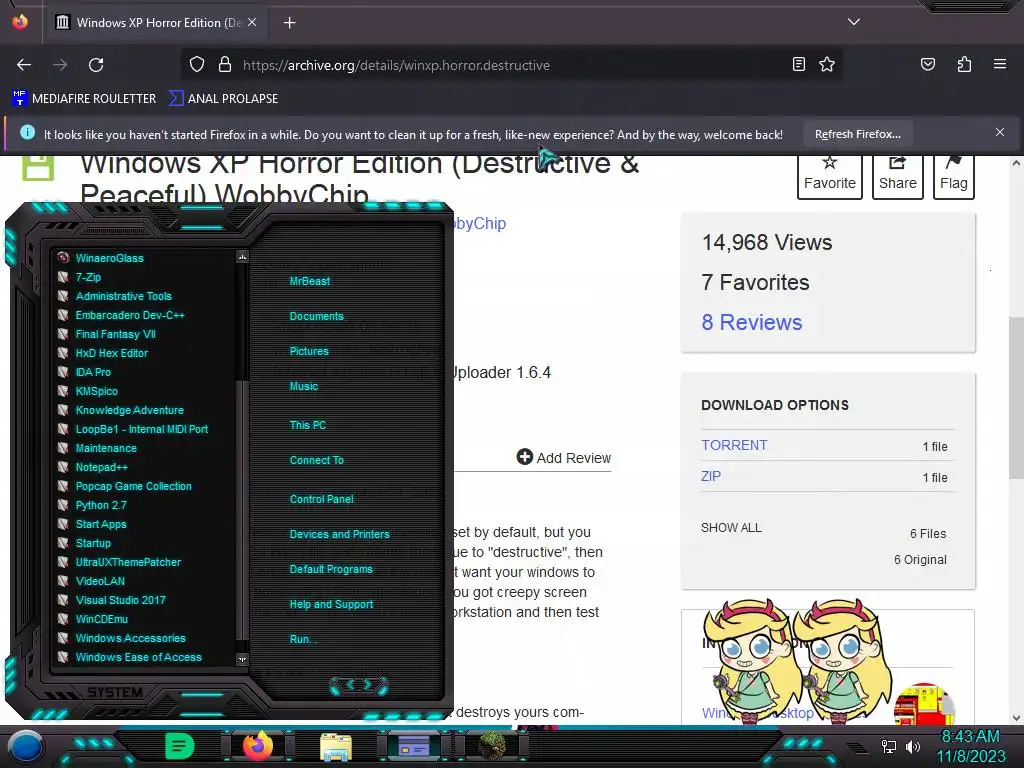This screenshot has height=768, width=1024.
Task: Open the tracking protection shield icon
Action: click(197, 65)
